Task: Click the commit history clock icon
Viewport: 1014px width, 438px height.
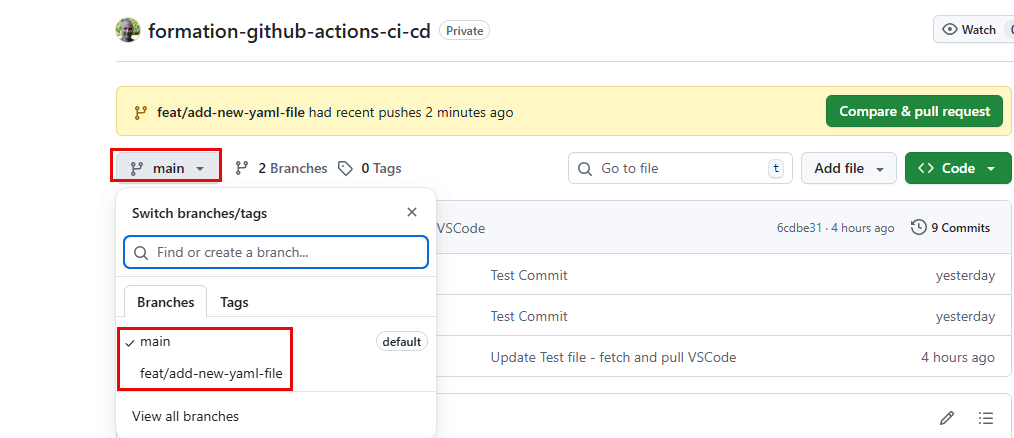Action: [919, 228]
